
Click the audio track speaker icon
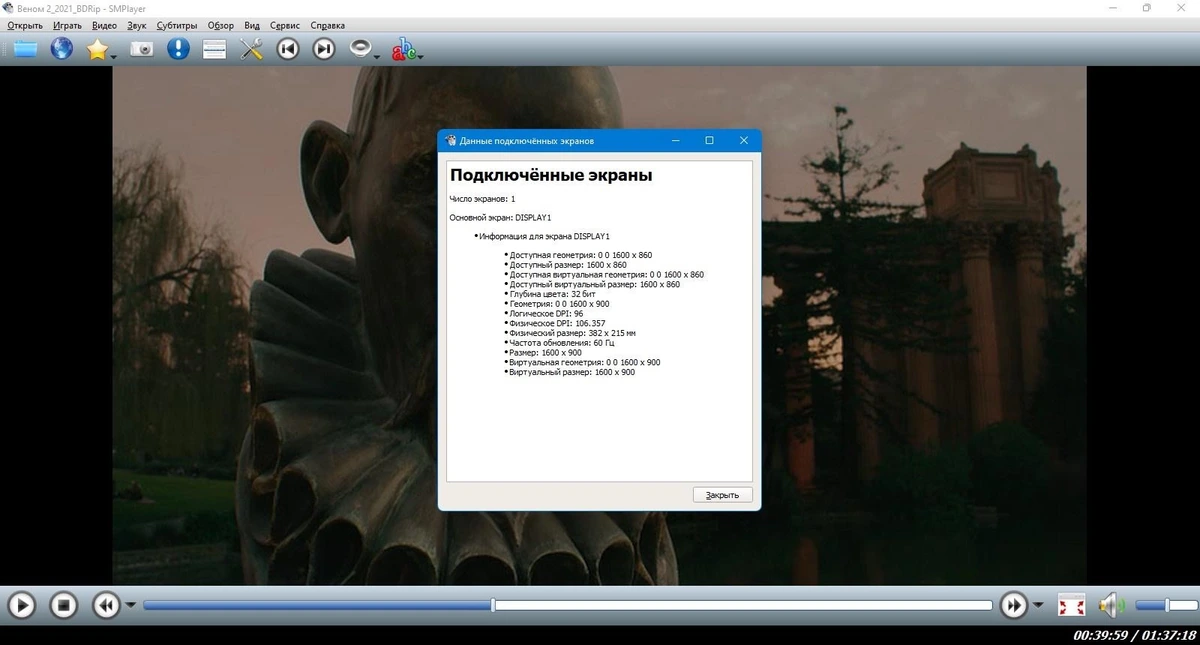[360, 48]
